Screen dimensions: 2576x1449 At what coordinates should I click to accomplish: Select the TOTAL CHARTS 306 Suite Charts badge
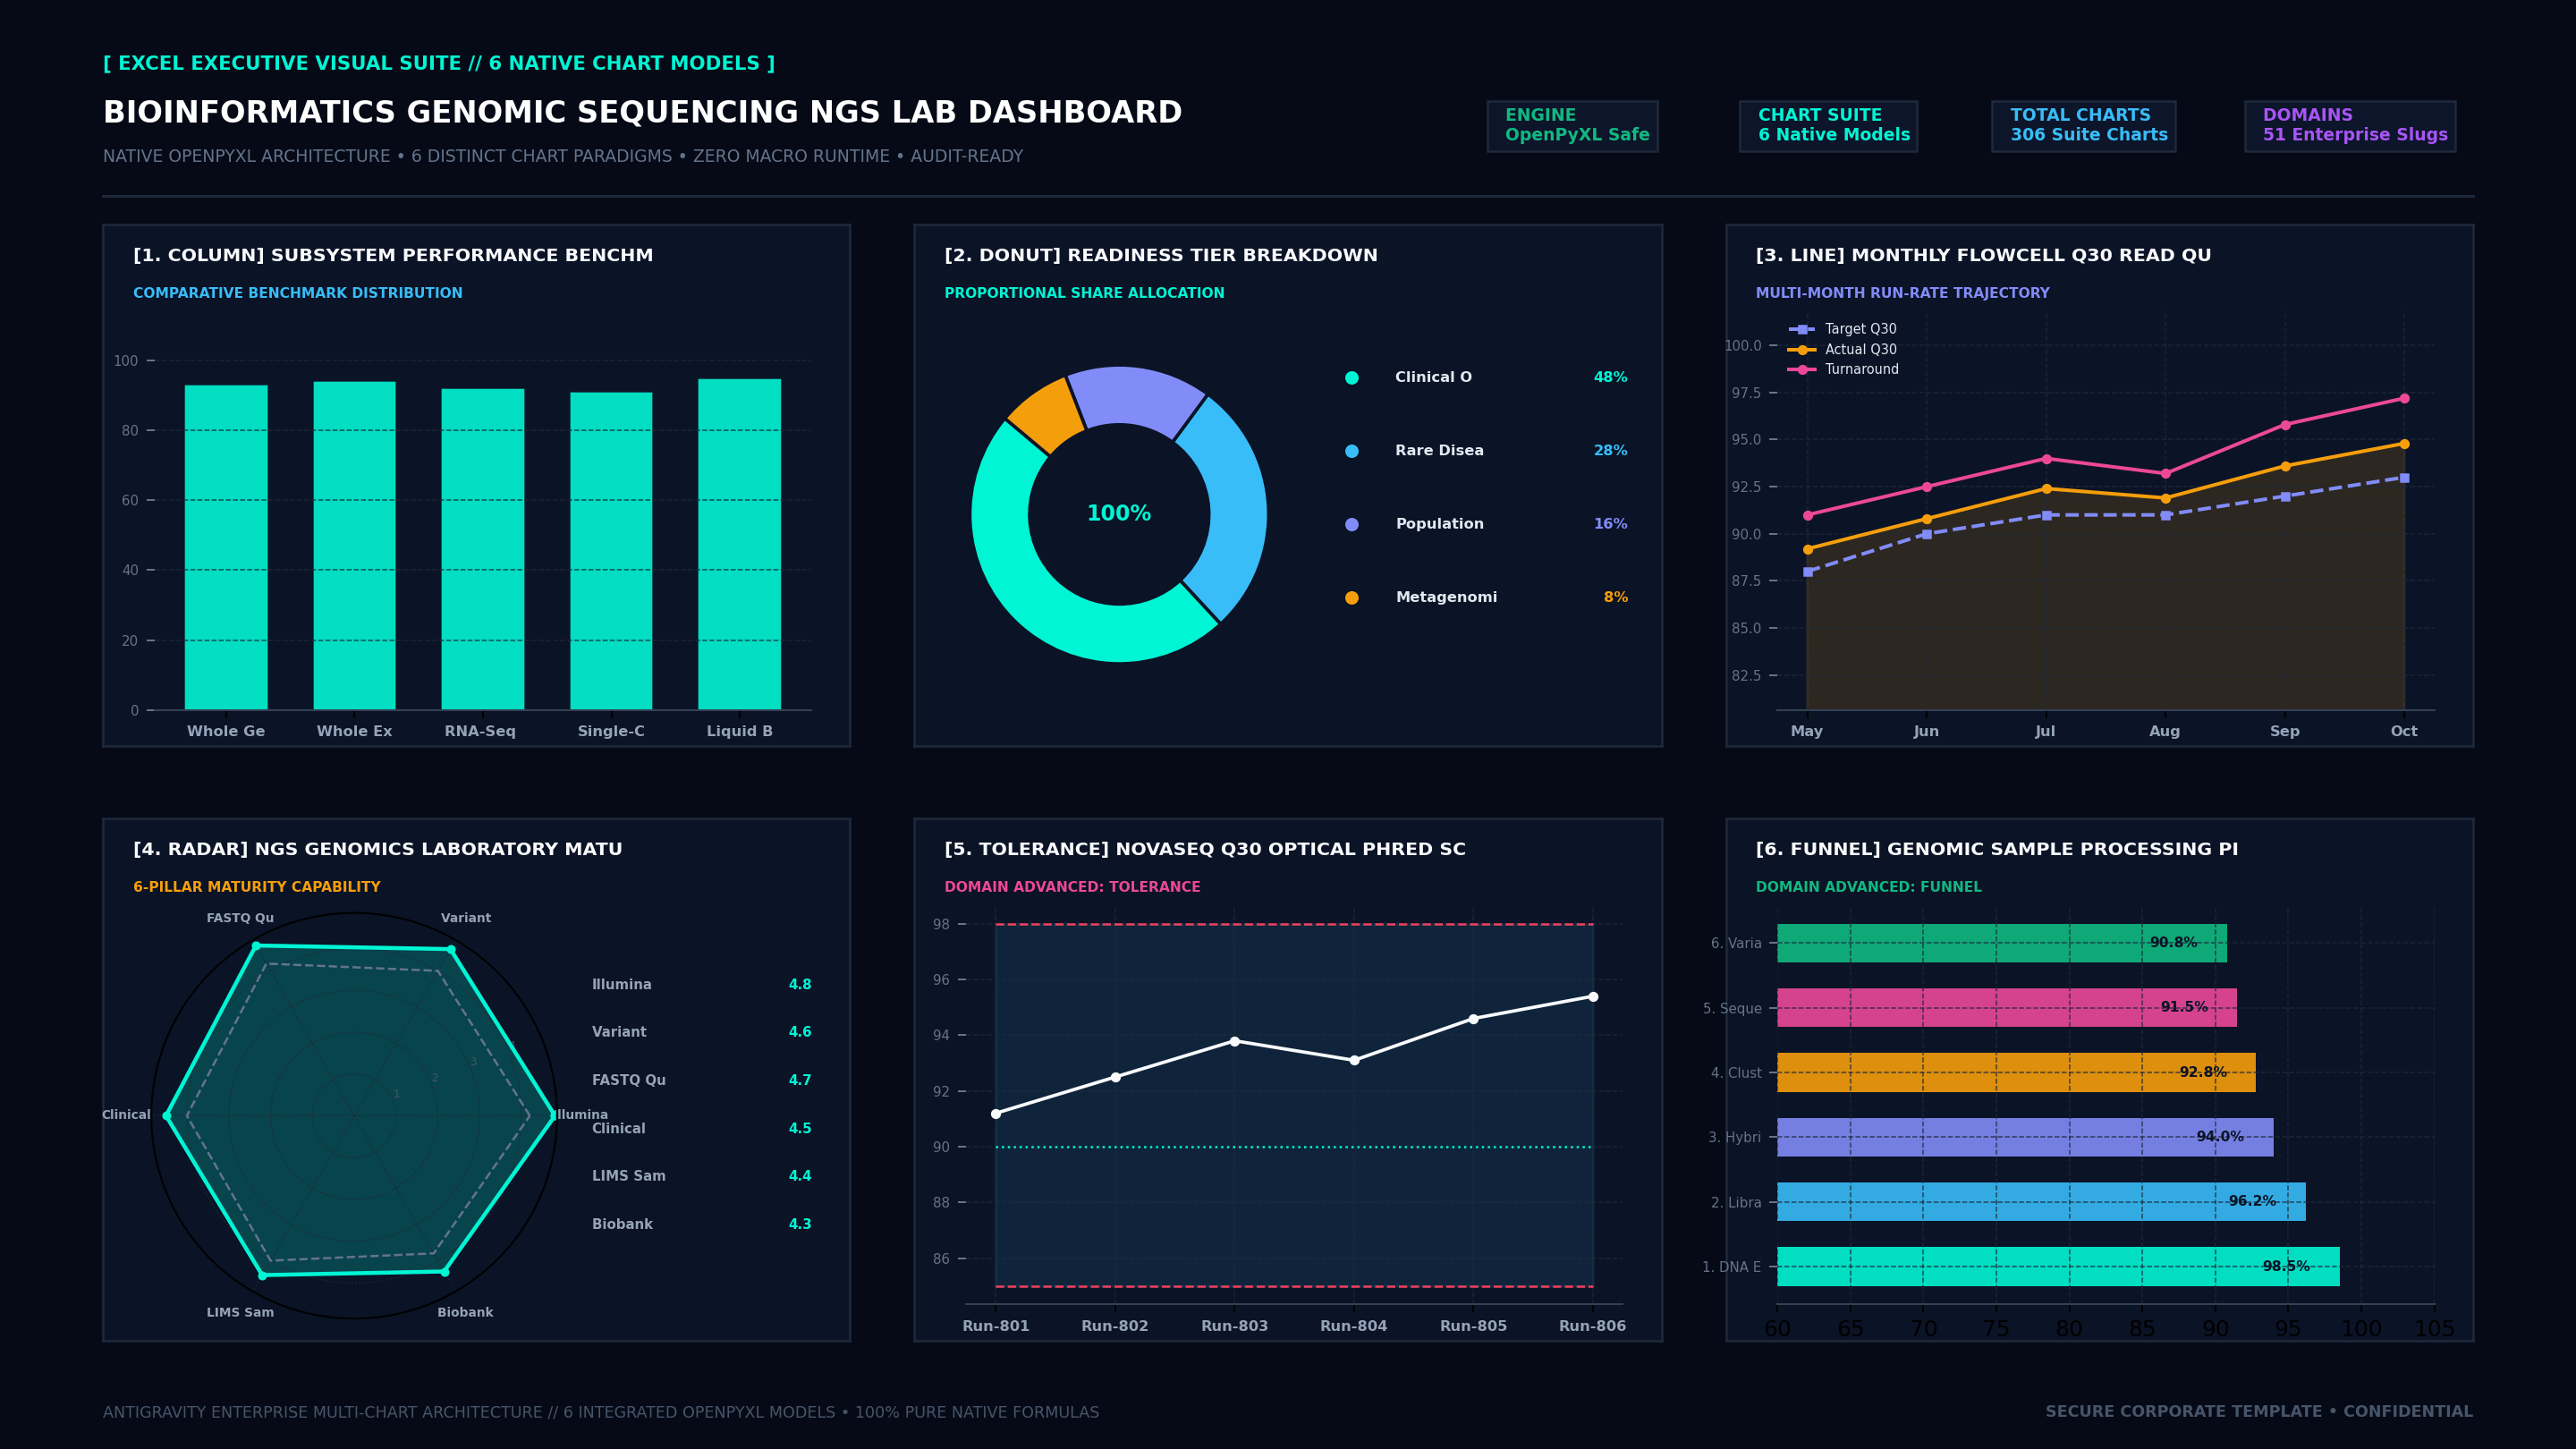pos(2083,126)
